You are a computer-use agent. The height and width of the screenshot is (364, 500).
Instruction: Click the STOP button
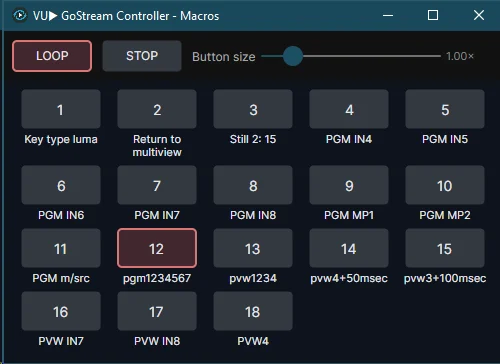pos(142,56)
